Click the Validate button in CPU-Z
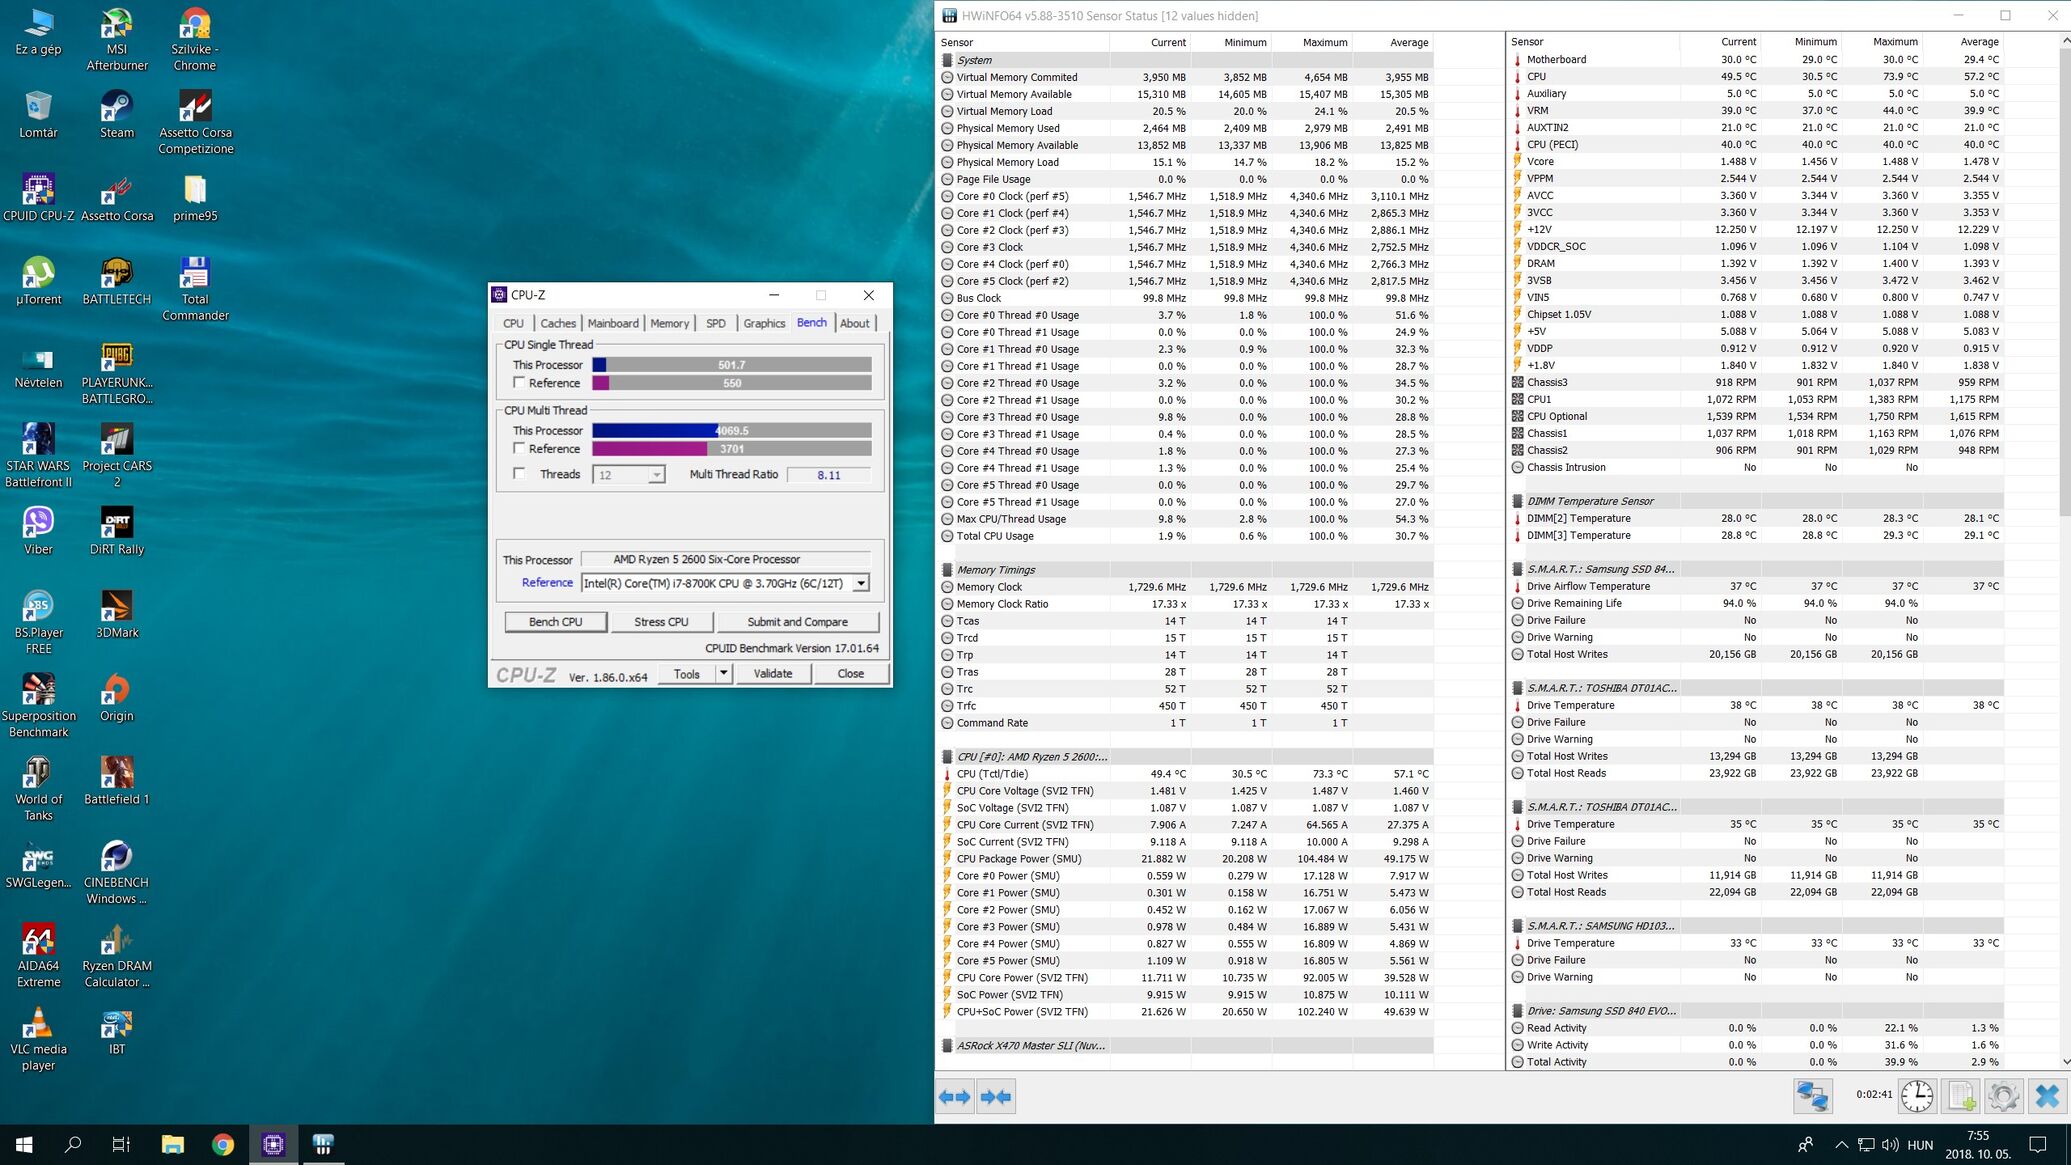Image resolution: width=2071 pixels, height=1165 pixels. pyautogui.click(x=772, y=673)
